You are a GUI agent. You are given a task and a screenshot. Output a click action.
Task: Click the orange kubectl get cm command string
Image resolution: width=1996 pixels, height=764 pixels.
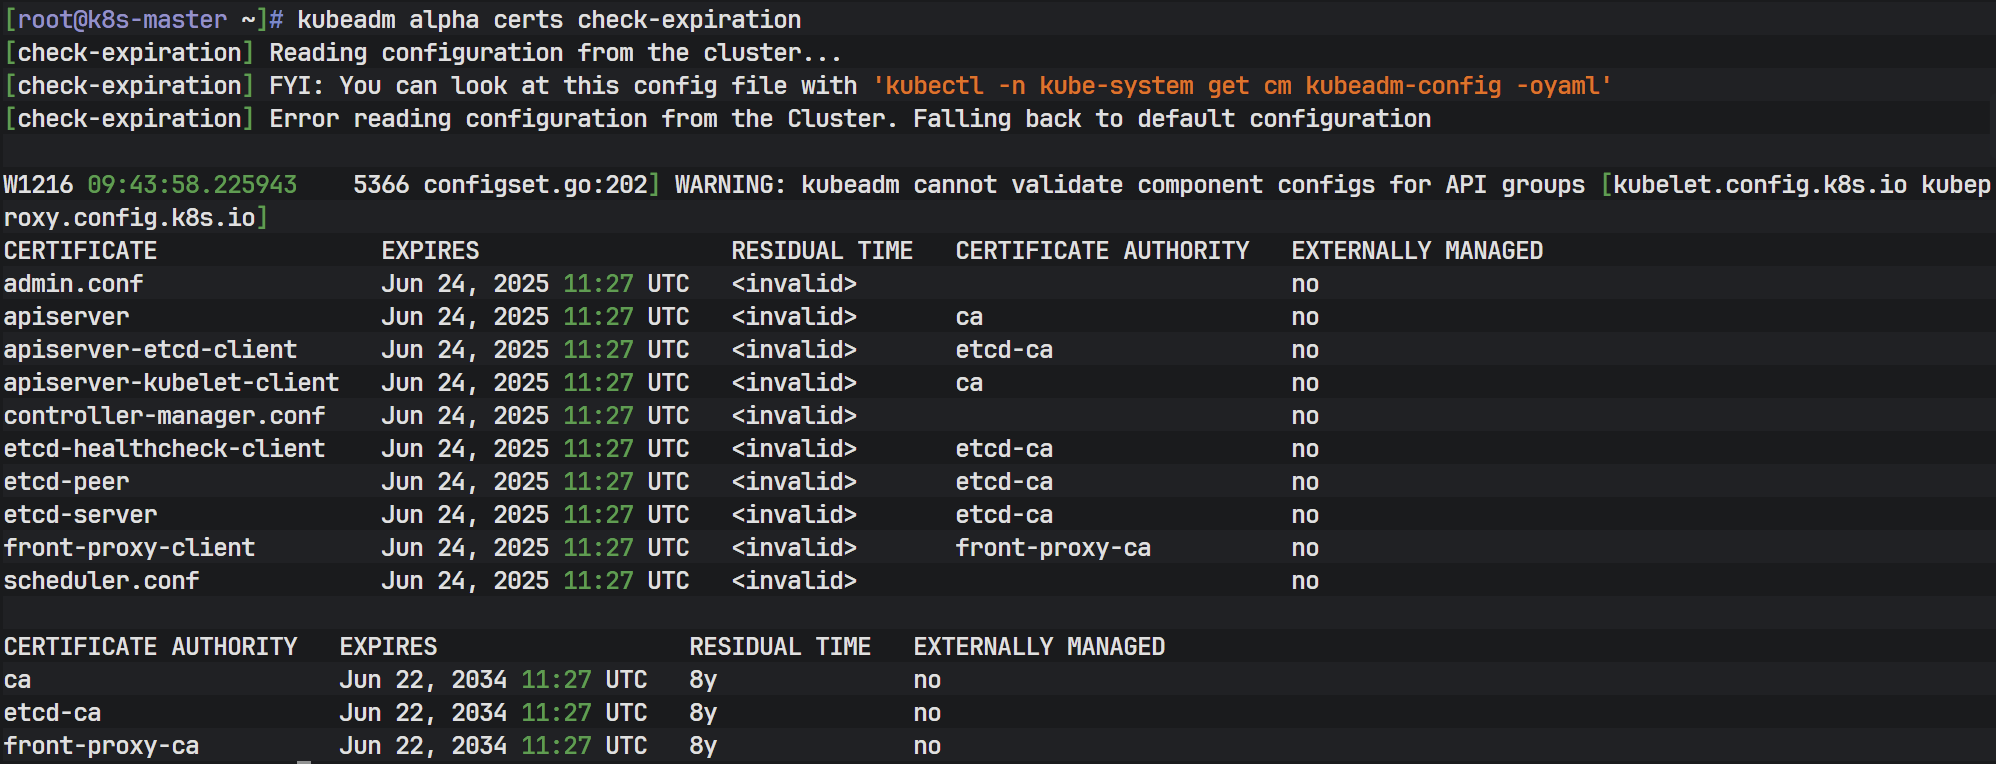pos(1242,86)
